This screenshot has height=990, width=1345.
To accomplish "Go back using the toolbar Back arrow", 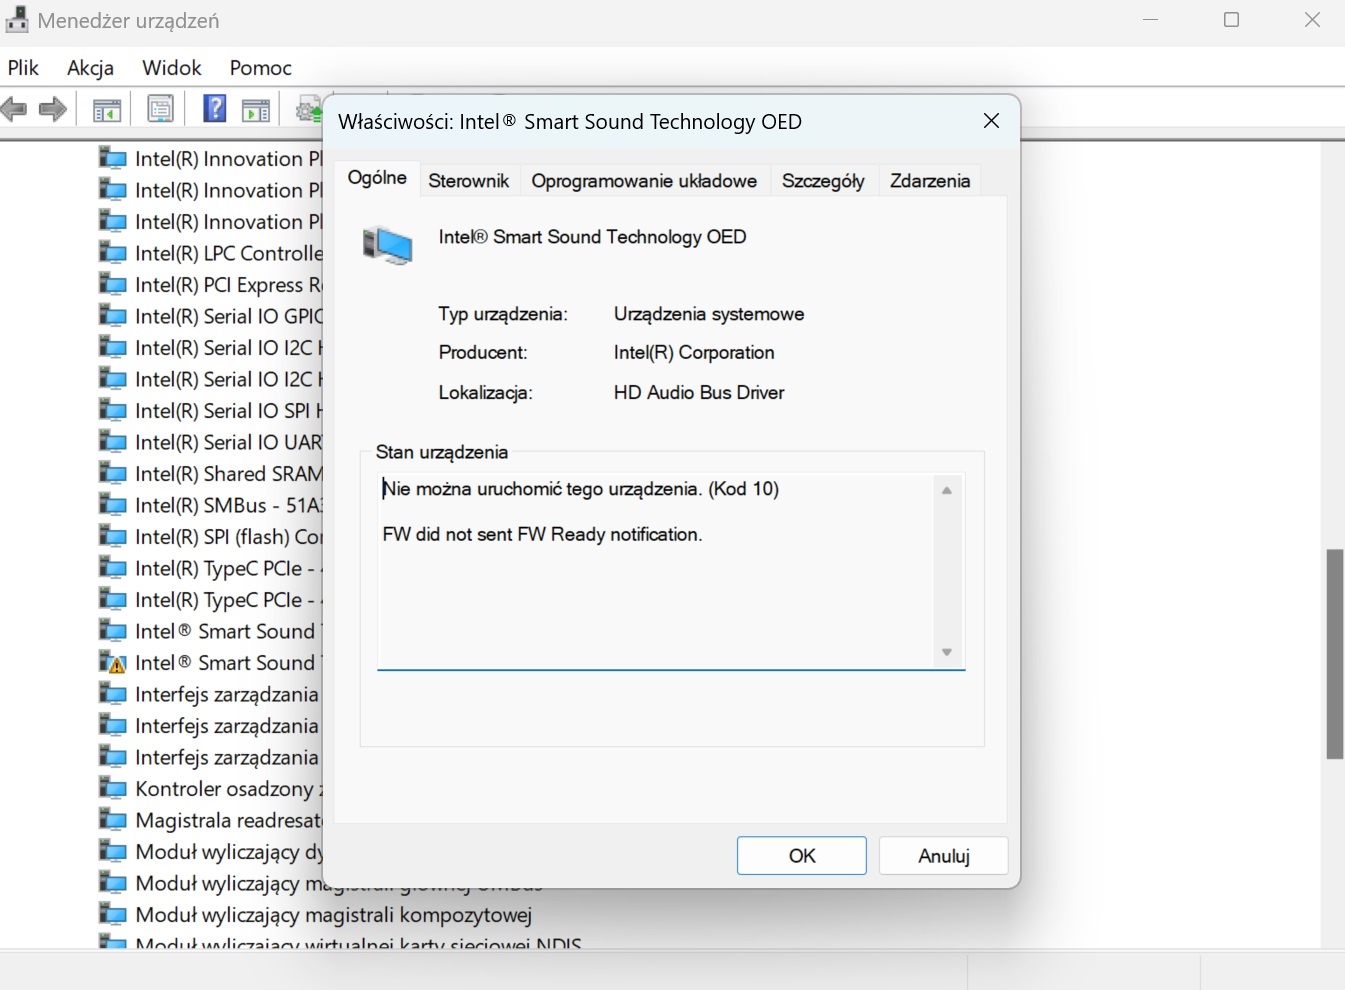I will coord(13,109).
